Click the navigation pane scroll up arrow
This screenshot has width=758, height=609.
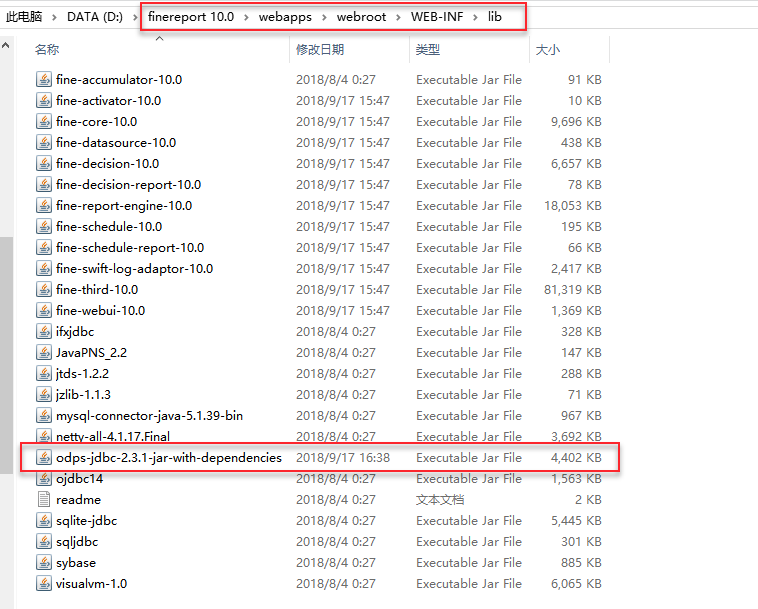6,46
